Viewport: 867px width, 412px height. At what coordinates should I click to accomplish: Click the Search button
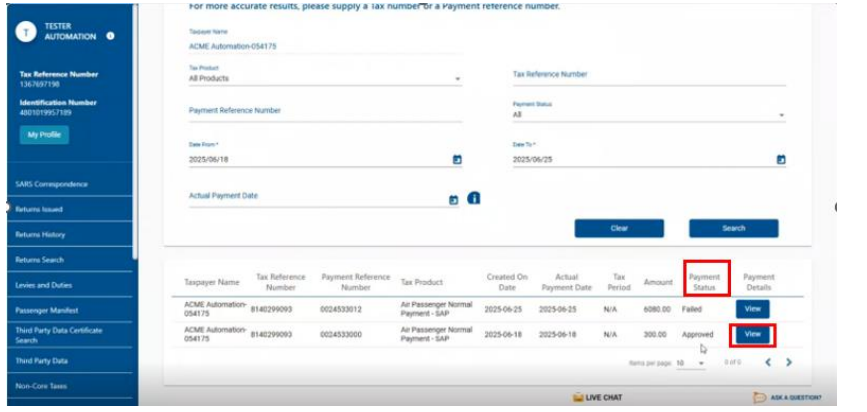click(x=733, y=228)
